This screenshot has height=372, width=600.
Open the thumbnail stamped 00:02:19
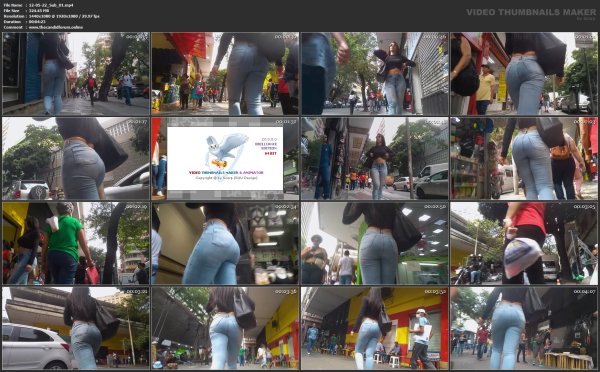[76, 243]
